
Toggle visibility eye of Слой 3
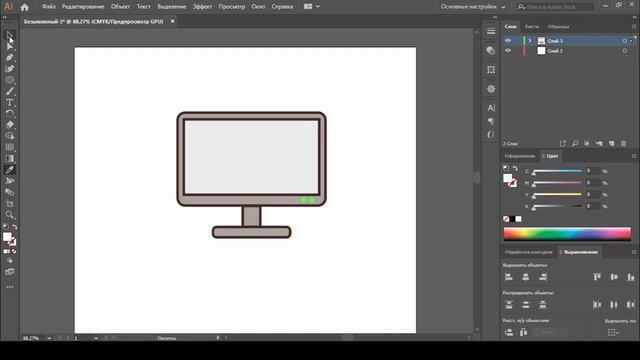pyautogui.click(x=508, y=40)
